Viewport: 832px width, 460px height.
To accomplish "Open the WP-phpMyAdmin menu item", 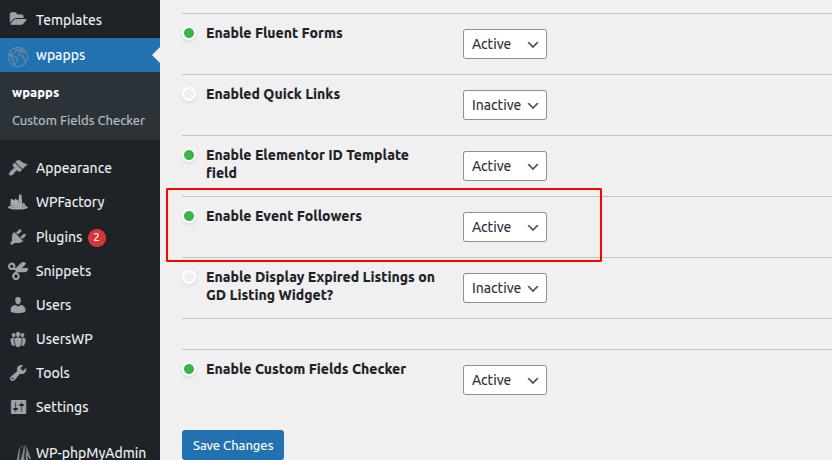I will (90, 451).
